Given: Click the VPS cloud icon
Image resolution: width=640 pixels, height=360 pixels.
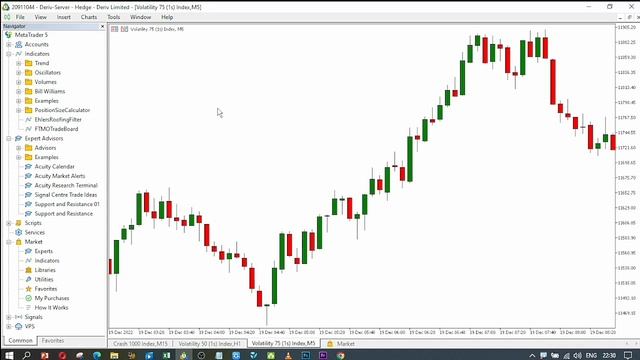Looking at the screenshot, I should point(19,326).
